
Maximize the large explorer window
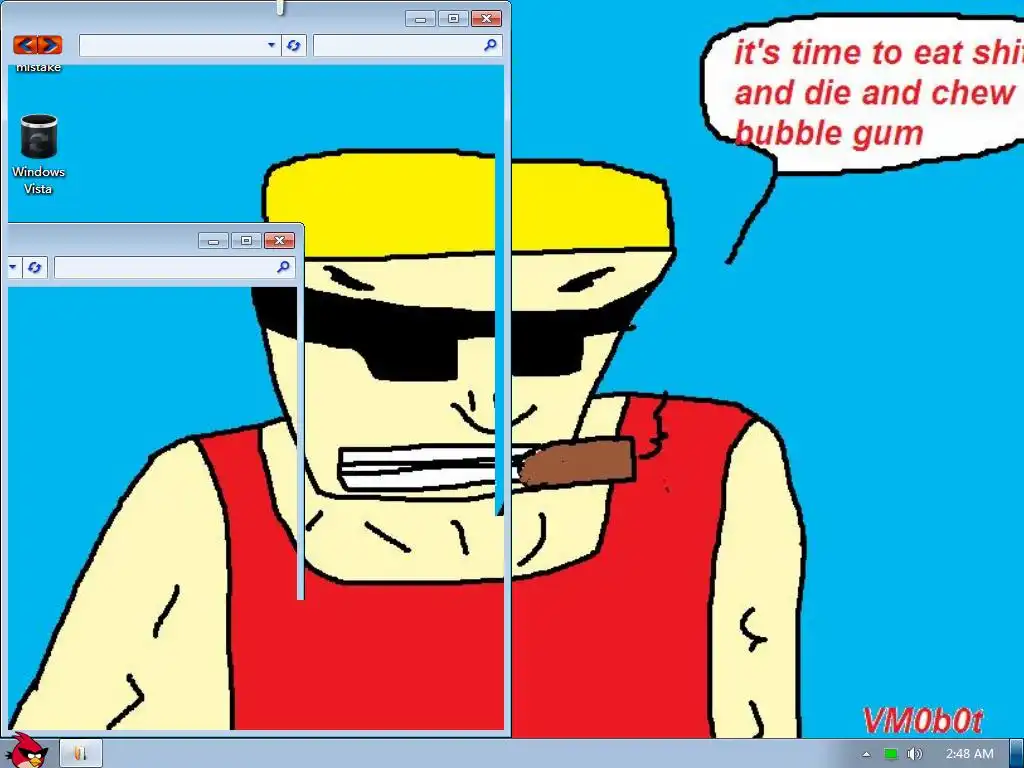[453, 19]
